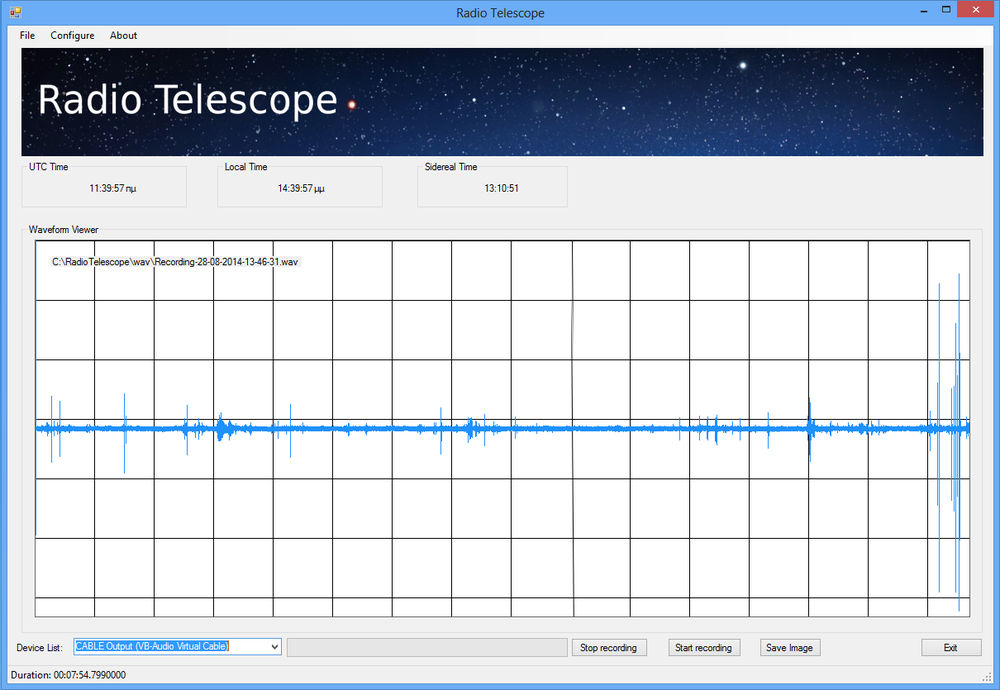Exit the Radio Telescope application

(950, 647)
